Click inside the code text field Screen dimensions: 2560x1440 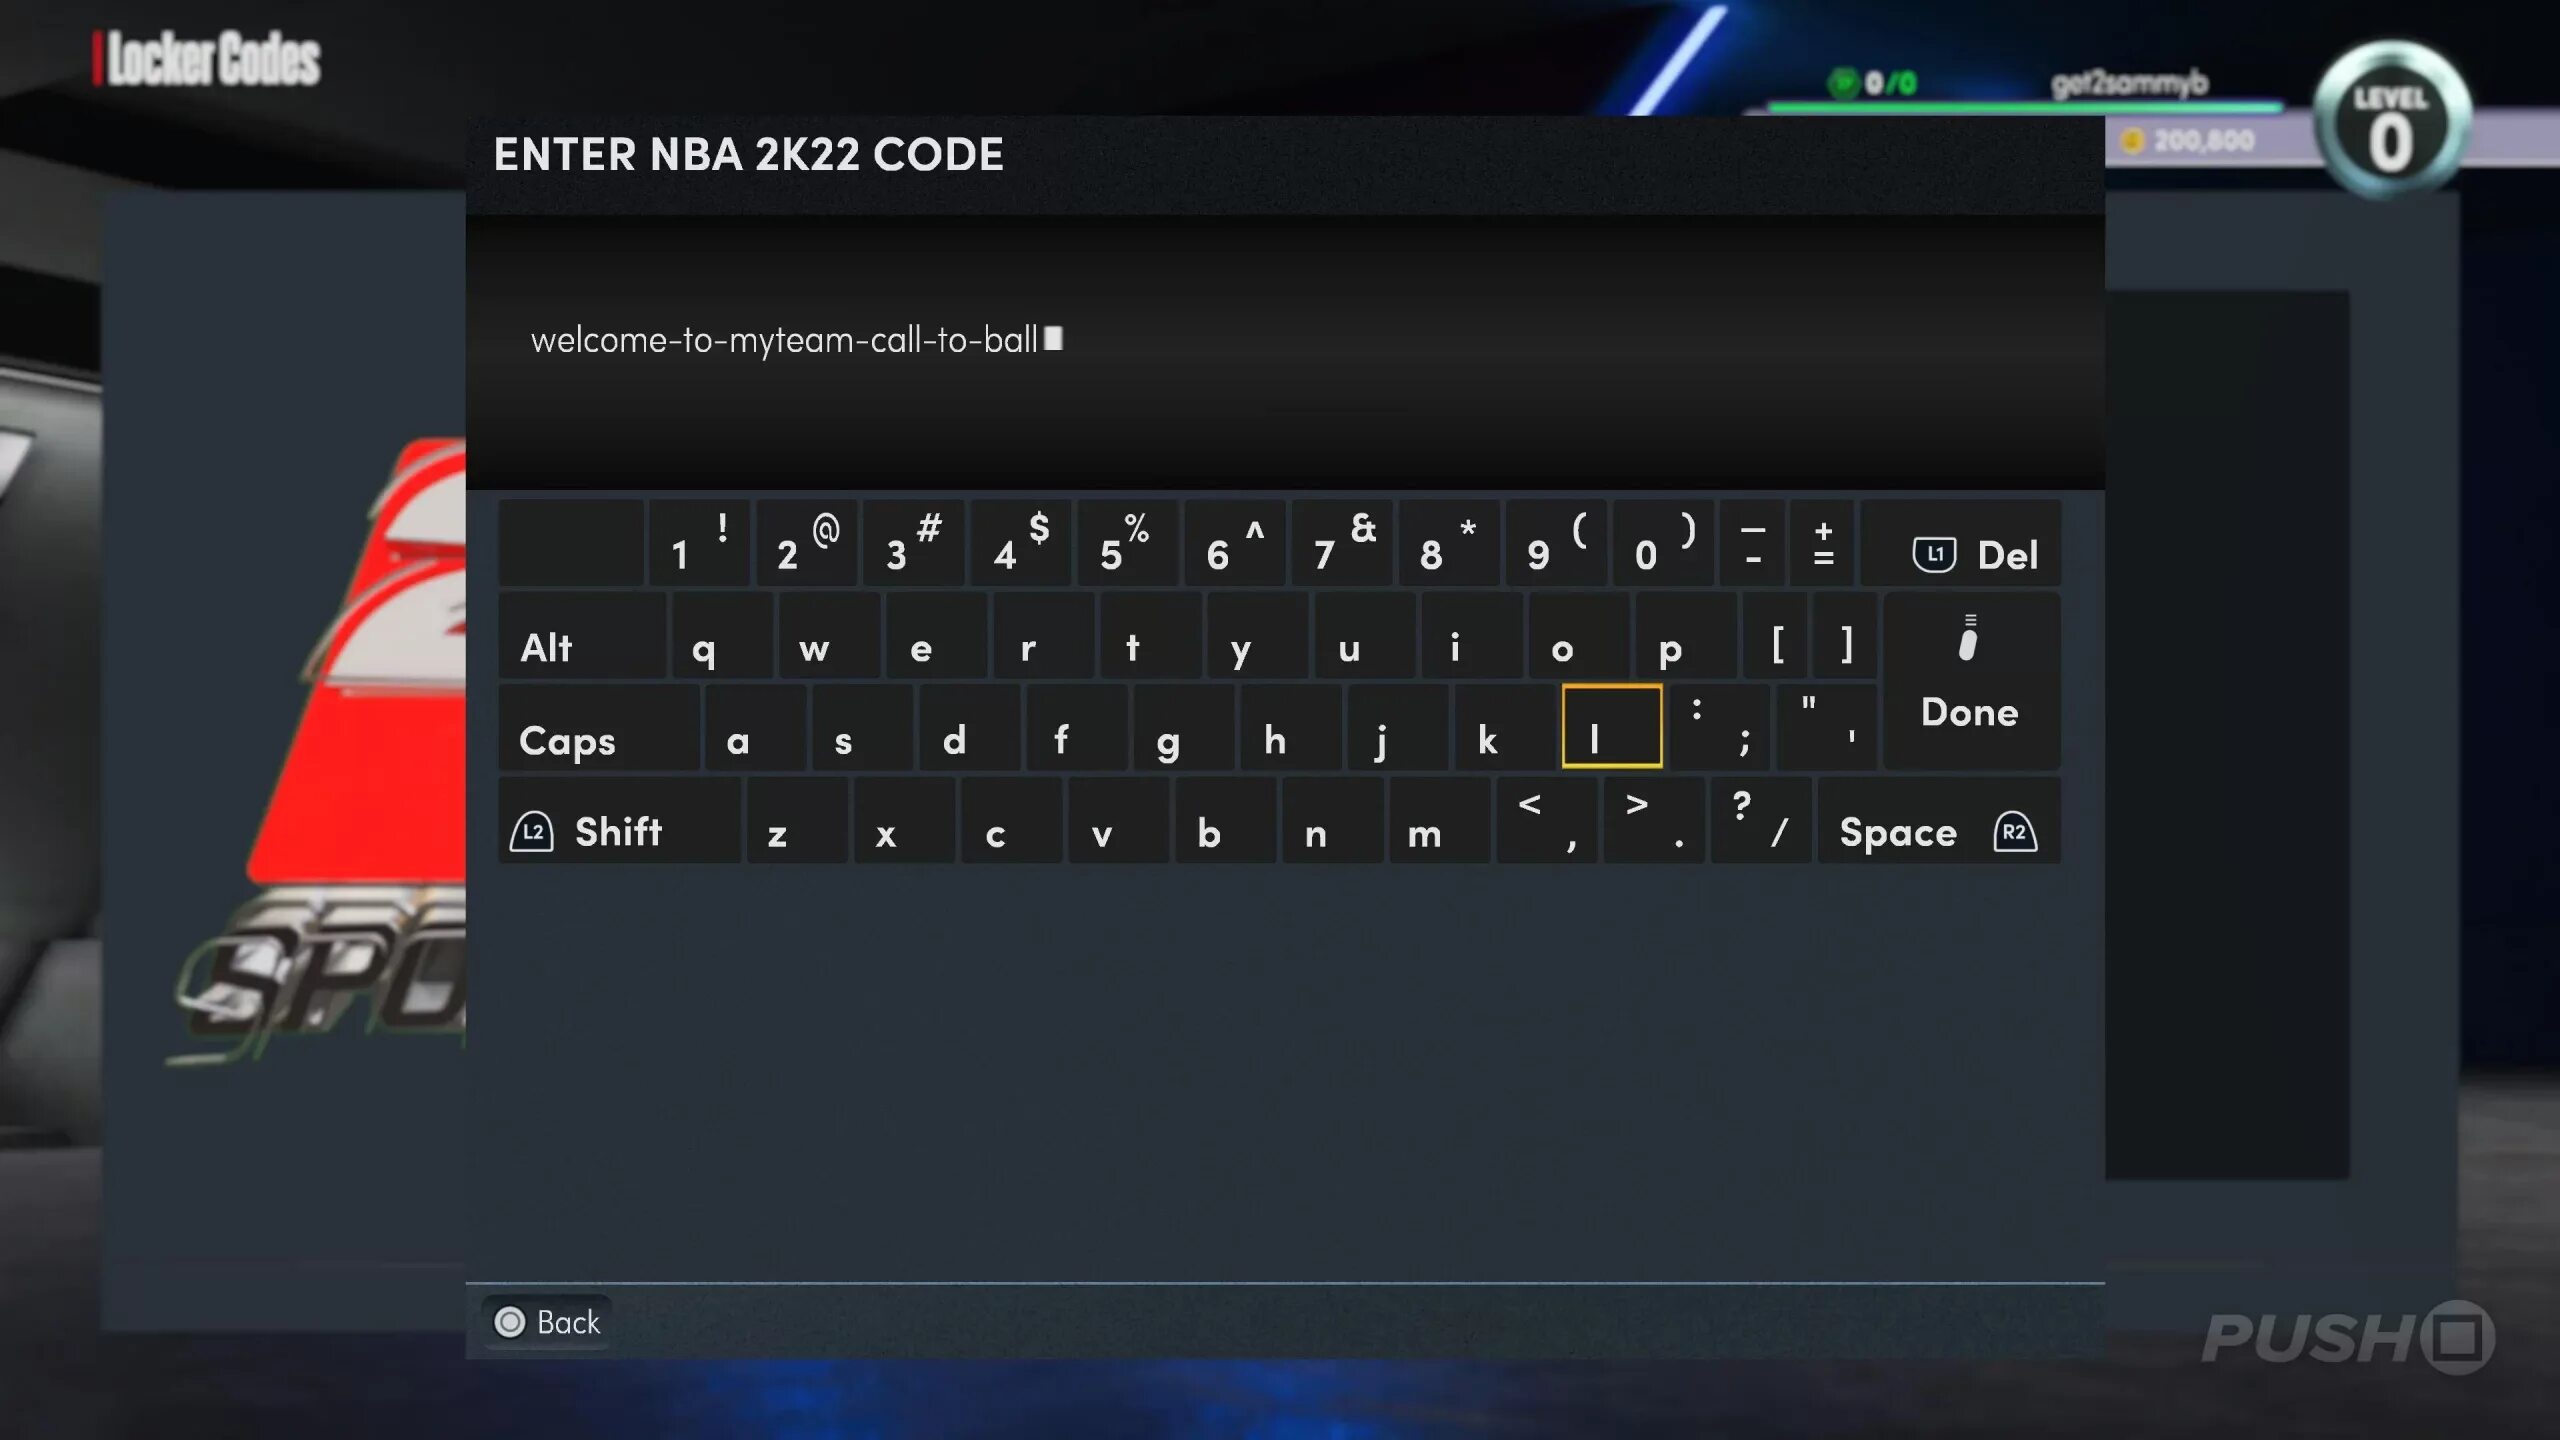click(1285, 351)
